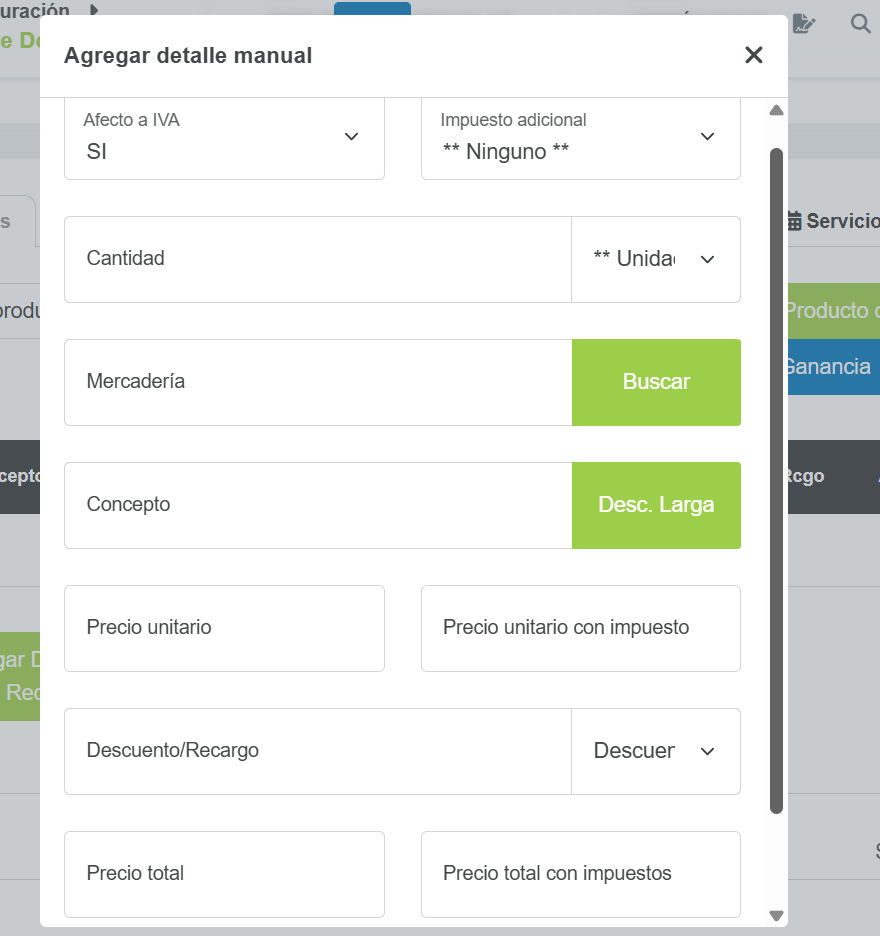
Task: Click the scrollbar down arrow in dialog
Action: click(776, 915)
